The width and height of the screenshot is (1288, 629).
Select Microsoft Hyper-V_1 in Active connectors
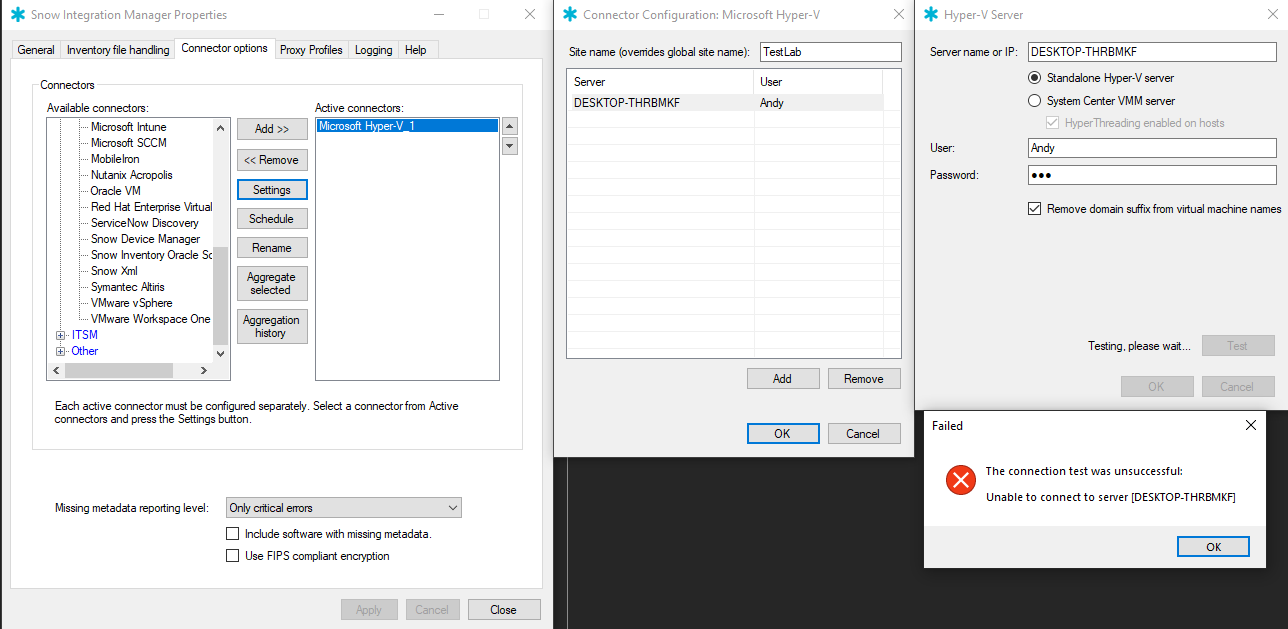[407, 126]
